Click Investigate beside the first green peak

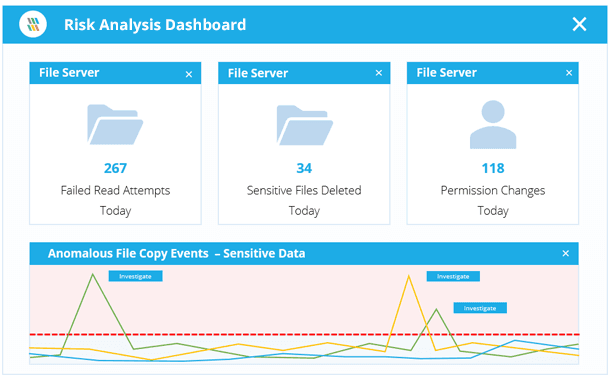[135, 276]
